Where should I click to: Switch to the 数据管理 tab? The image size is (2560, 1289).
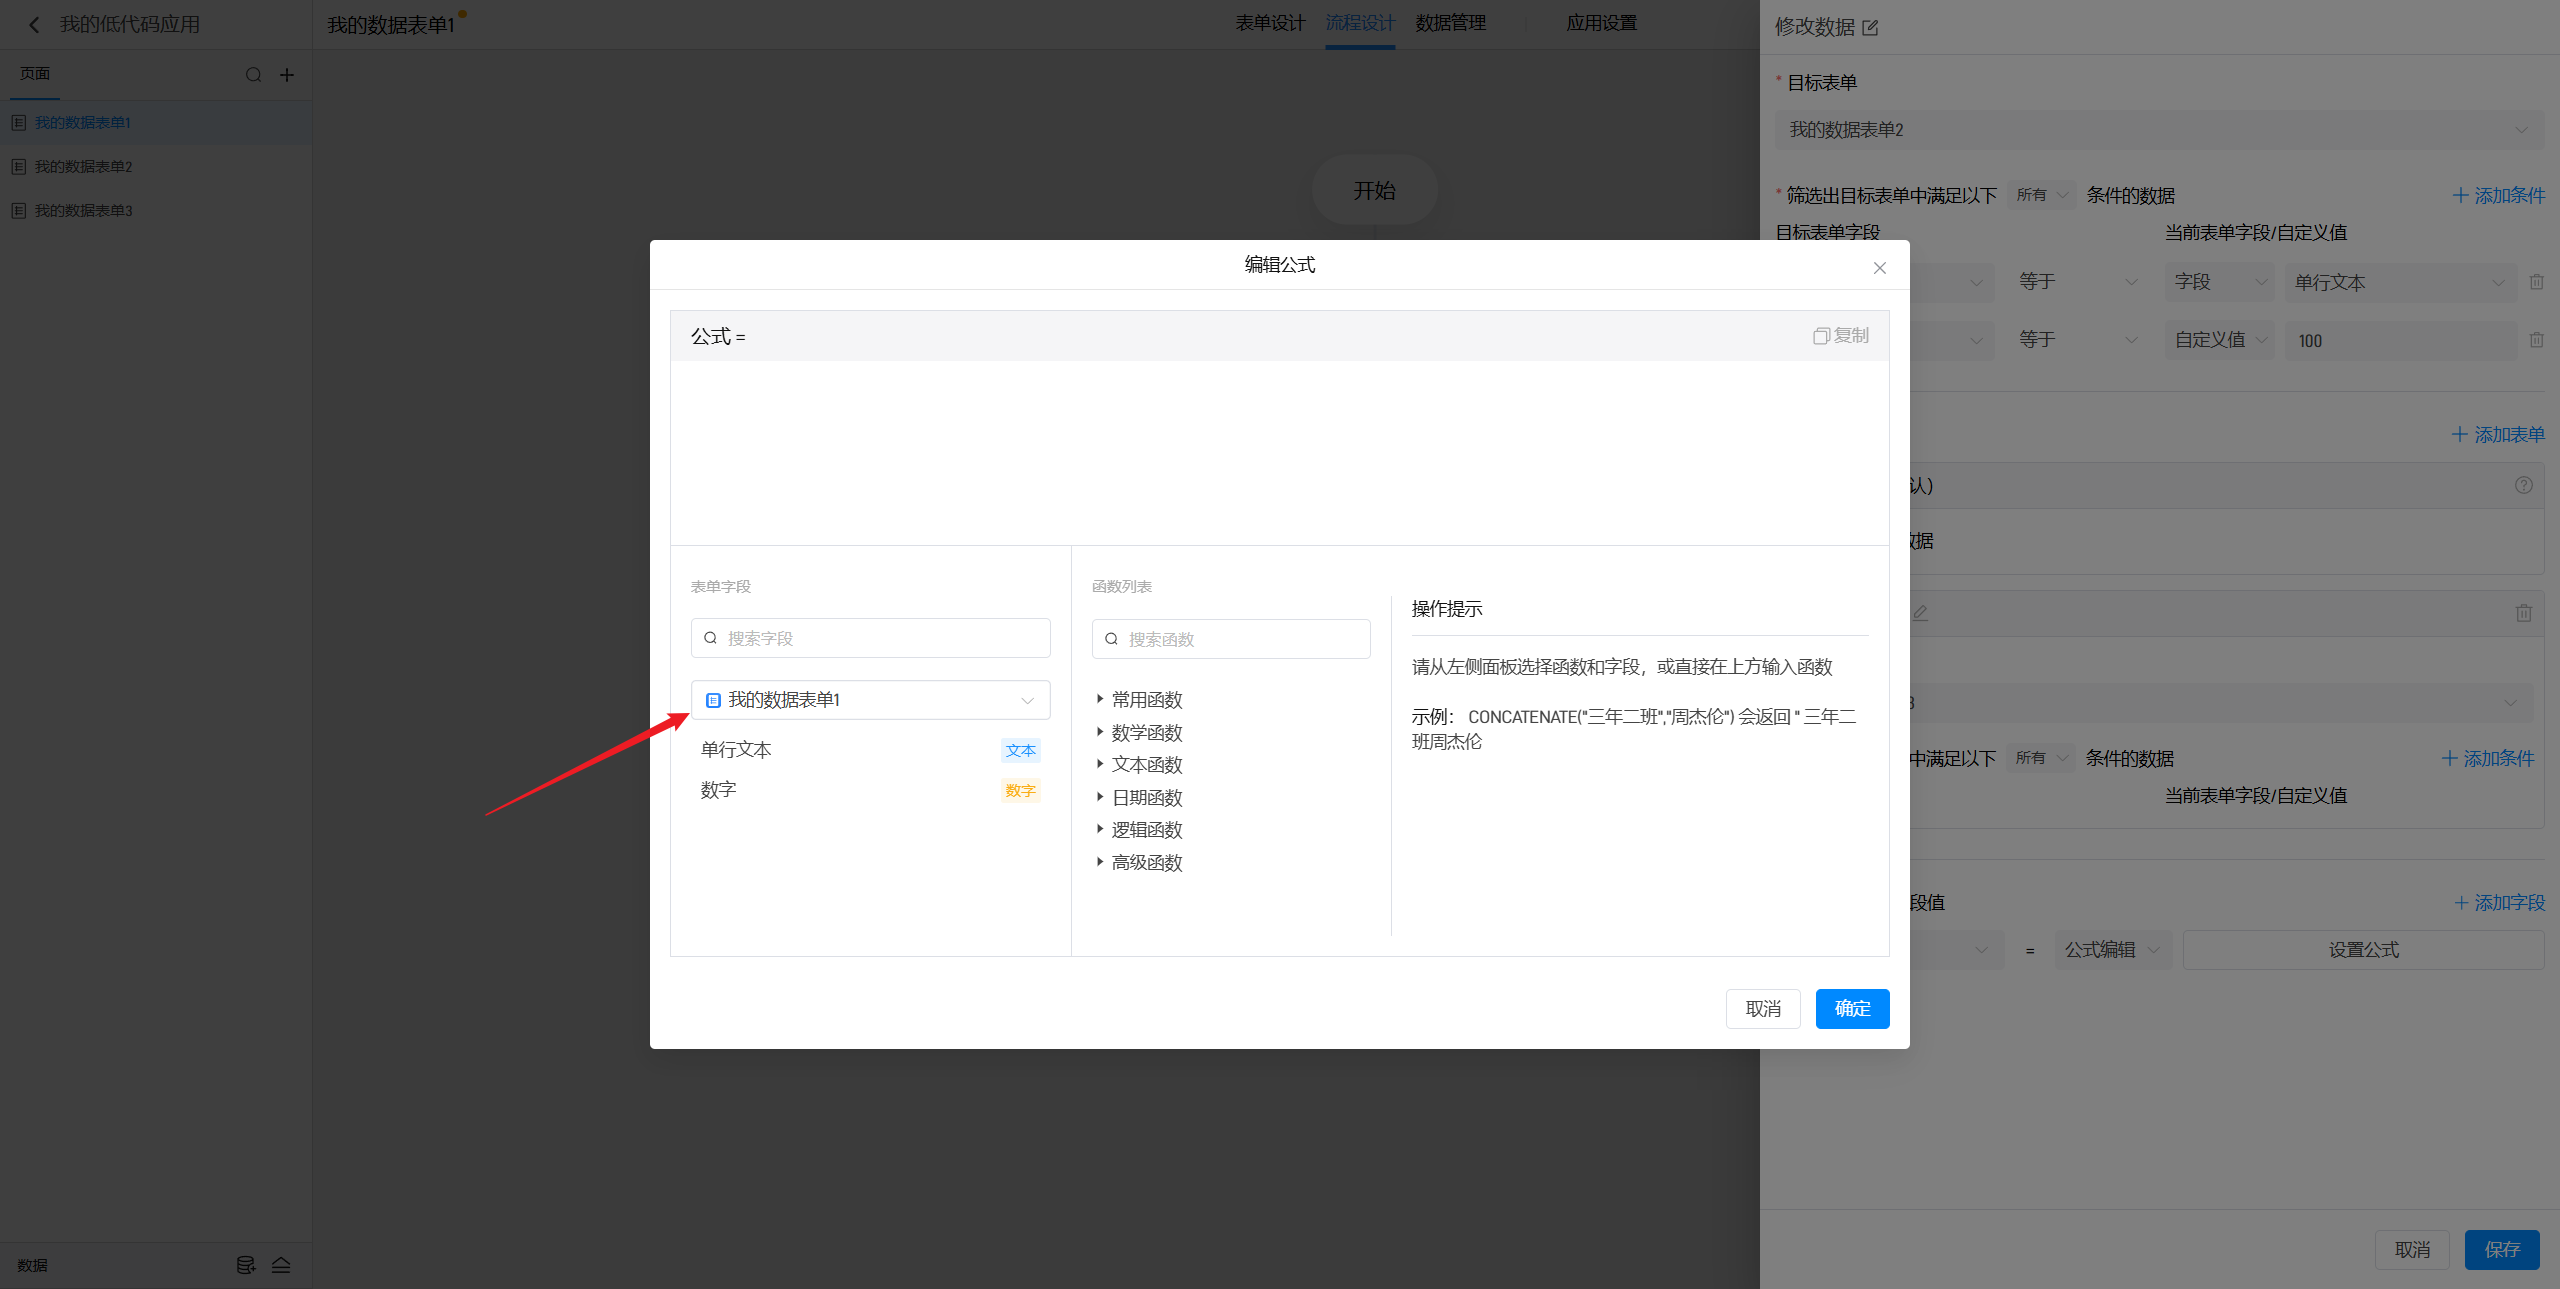[x=1450, y=23]
